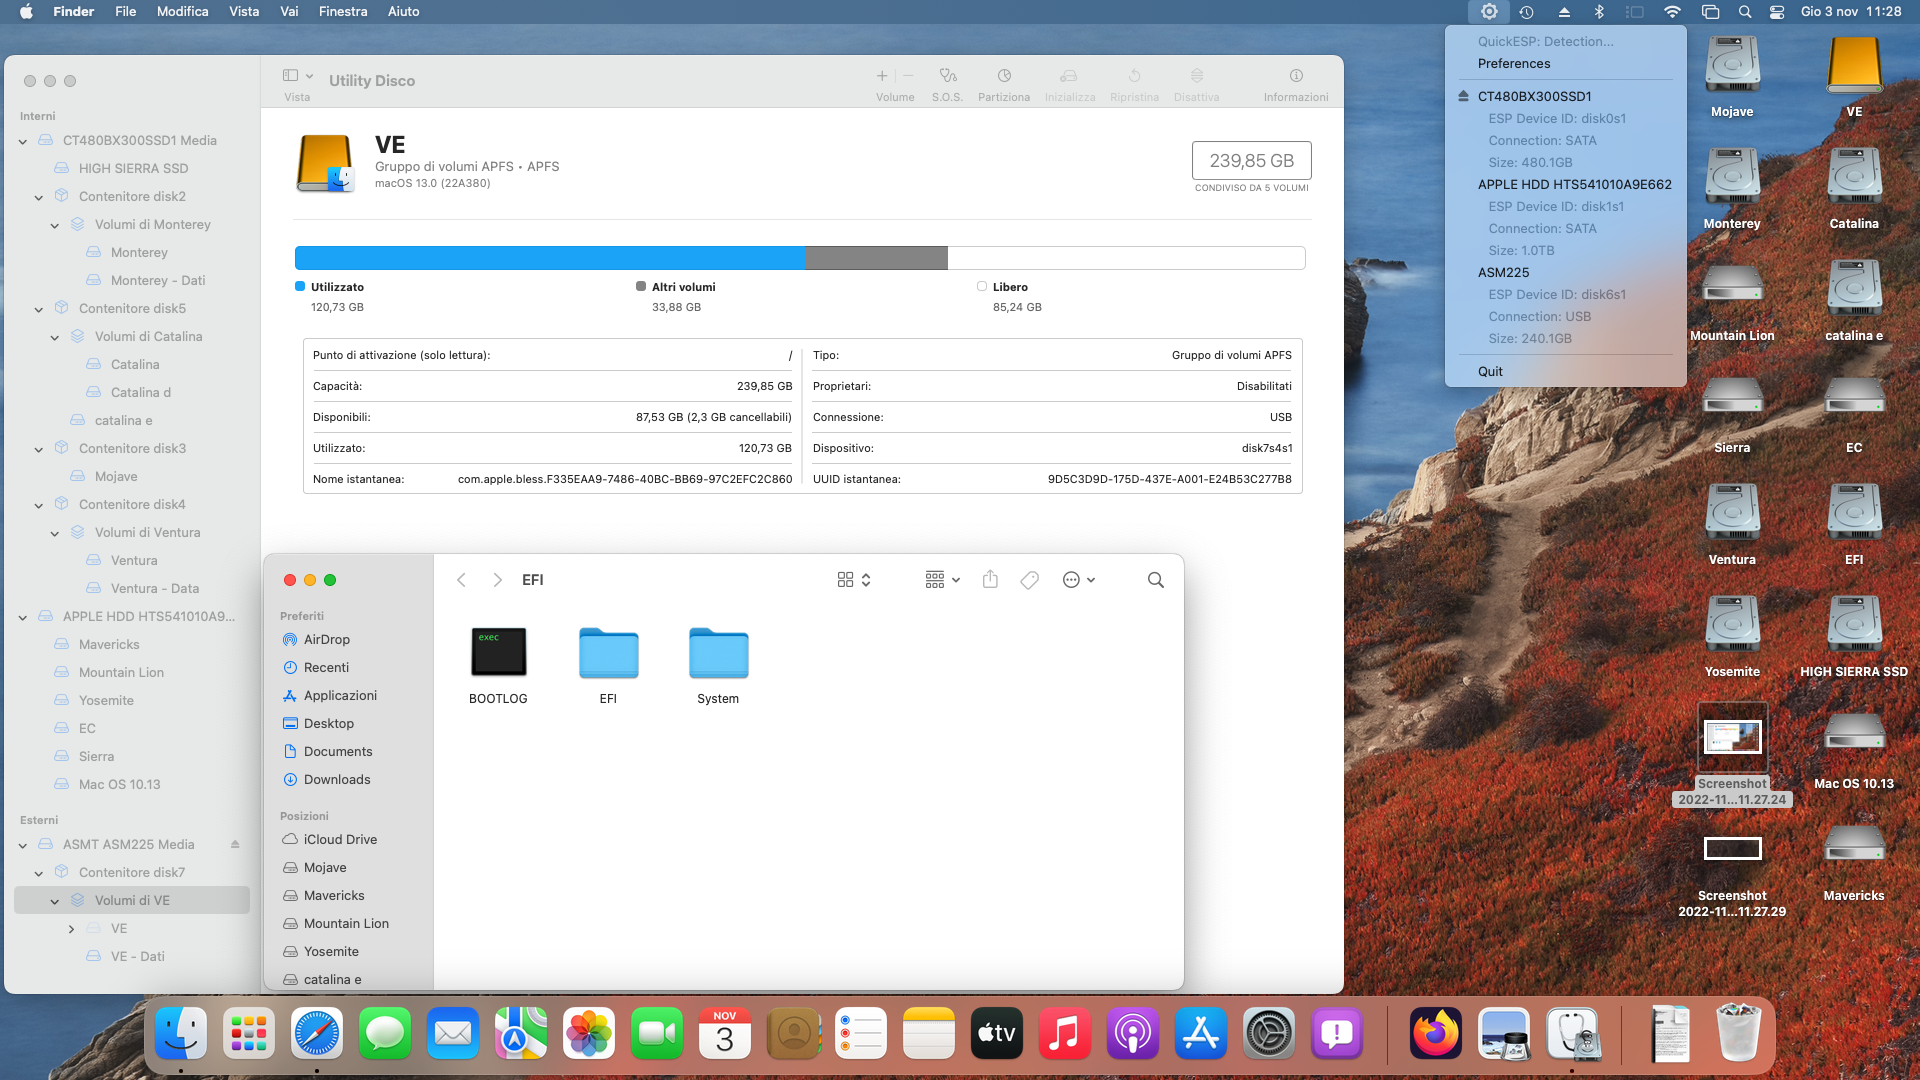The width and height of the screenshot is (1920, 1080).
Task: Eject ASMT ASM225 Media in sidebar
Action: (x=235, y=844)
